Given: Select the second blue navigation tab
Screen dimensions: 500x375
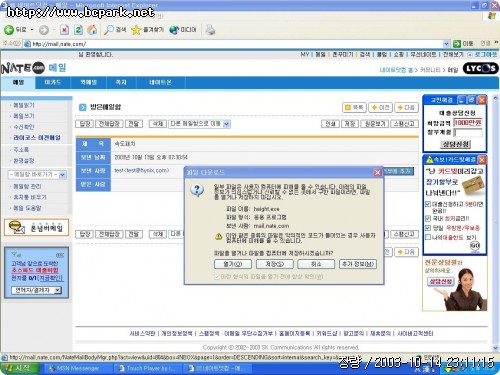Looking at the screenshot, I should pyautogui.click(x=53, y=82).
